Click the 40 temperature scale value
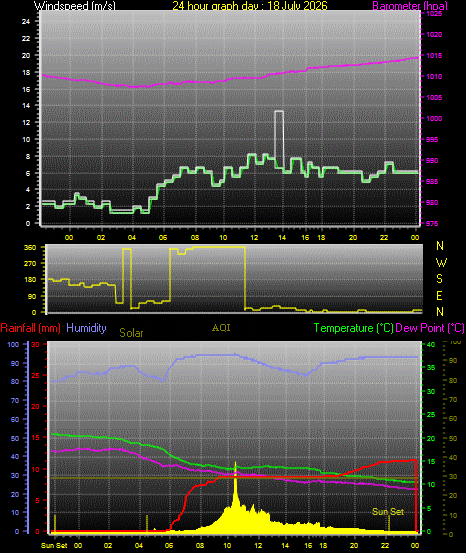The height and width of the screenshot is (553, 466). tap(431, 345)
